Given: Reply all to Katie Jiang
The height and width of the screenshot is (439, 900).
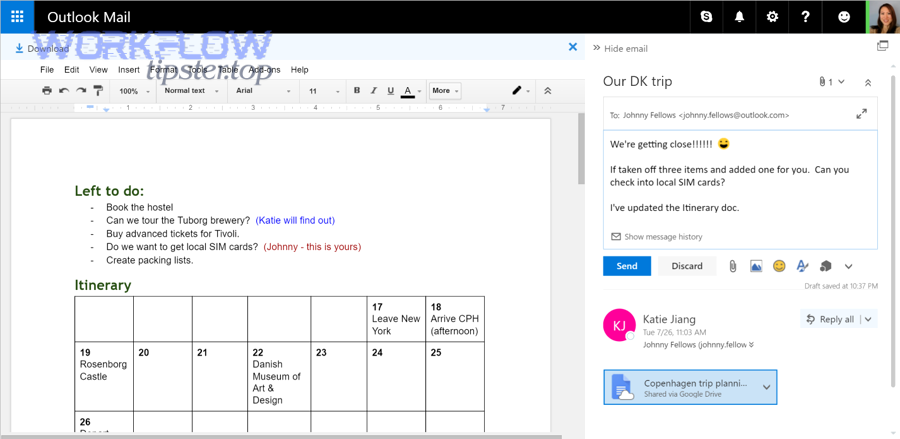Looking at the screenshot, I should [831, 319].
